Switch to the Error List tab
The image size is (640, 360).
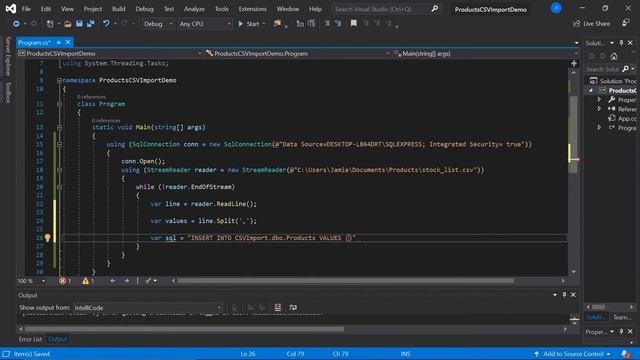pos(30,339)
